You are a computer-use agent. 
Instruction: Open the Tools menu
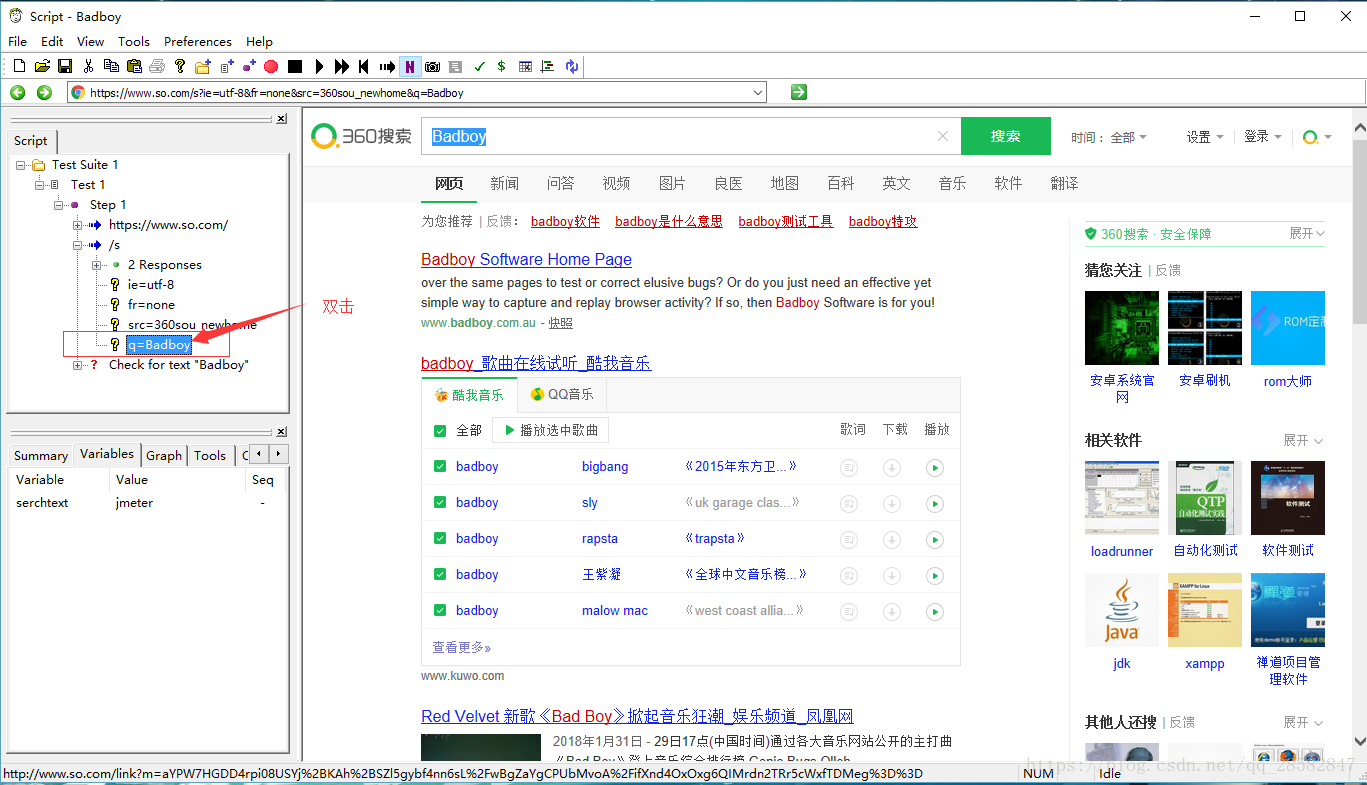pos(134,41)
